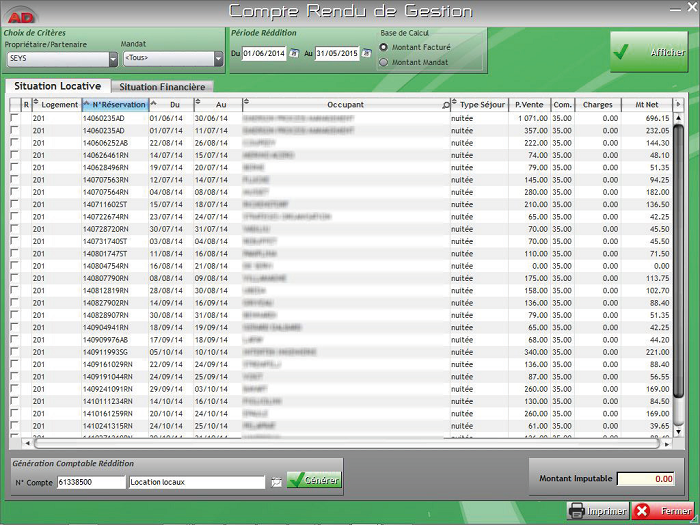The height and width of the screenshot is (525, 700).
Task: Click the search icon in Occupant column
Action: coord(446,104)
